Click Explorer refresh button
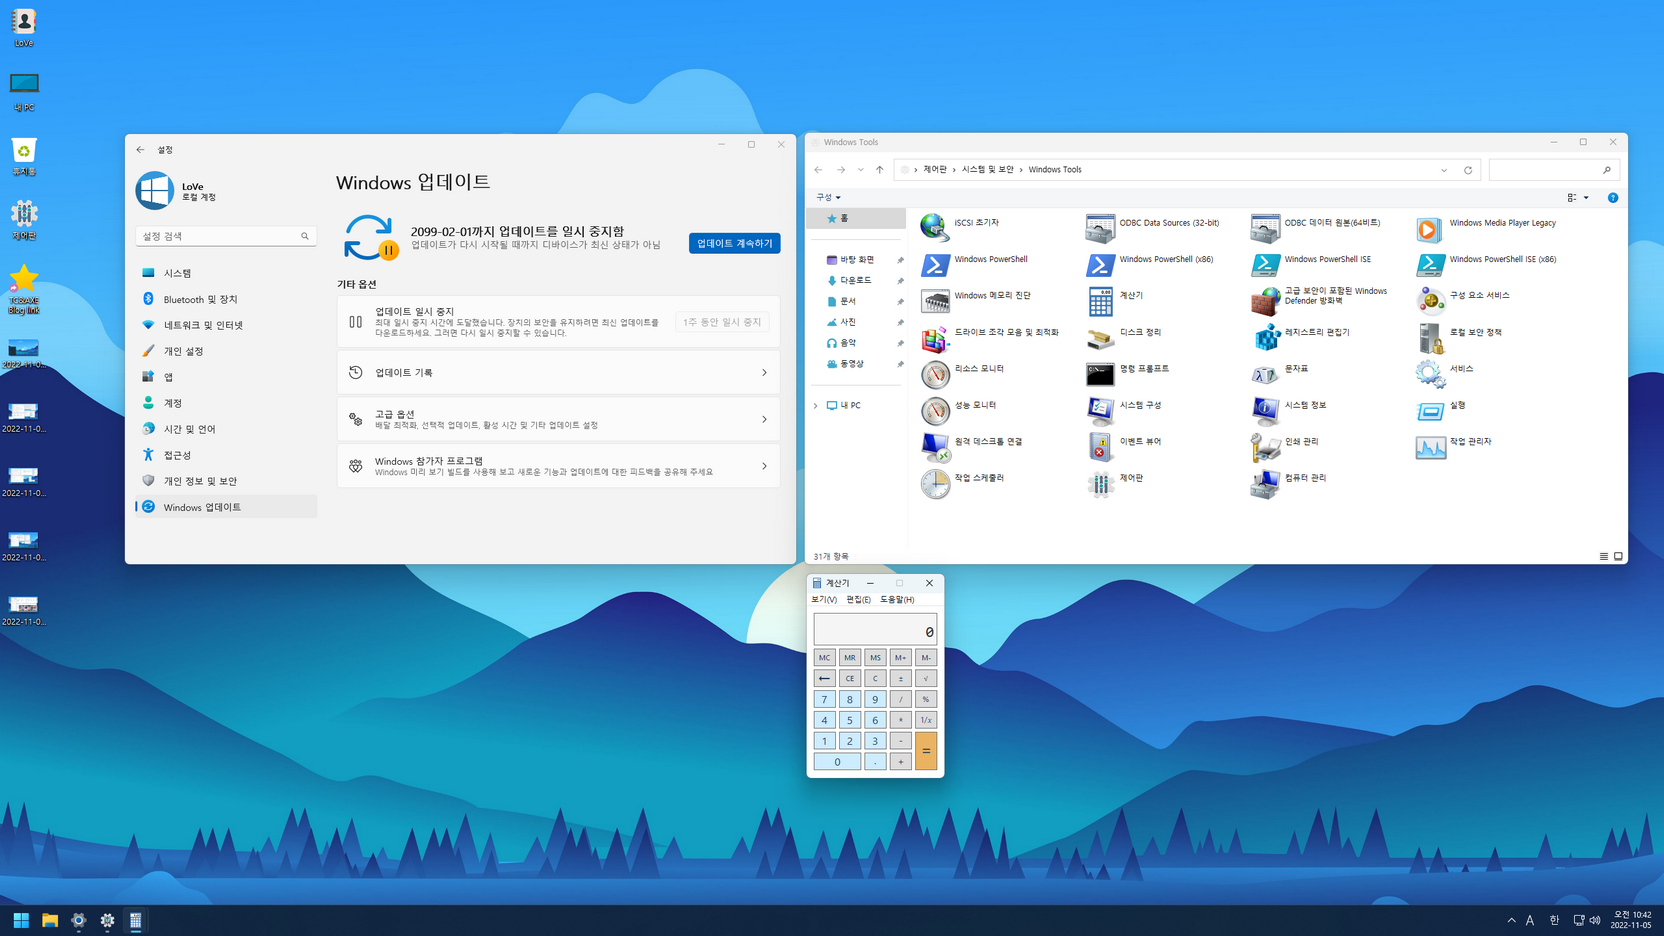Viewport: 1664px width, 936px height. click(x=1468, y=170)
